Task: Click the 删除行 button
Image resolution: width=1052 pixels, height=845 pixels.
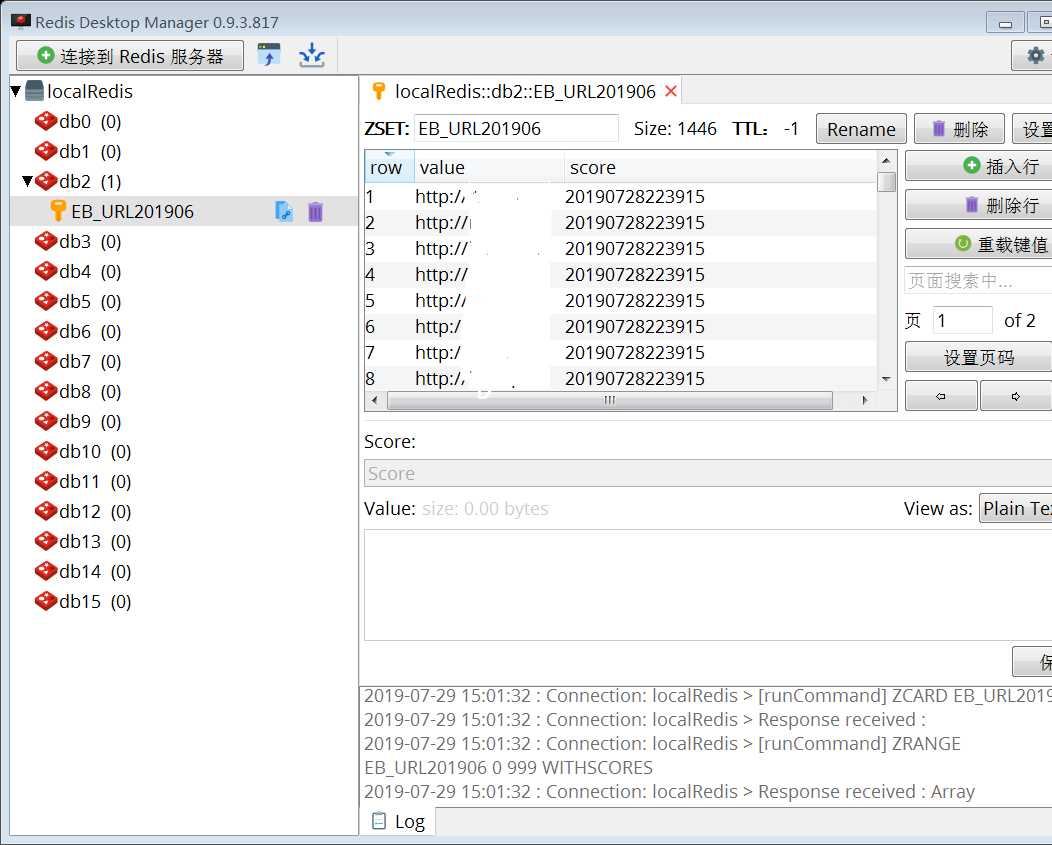Action: [x=979, y=205]
